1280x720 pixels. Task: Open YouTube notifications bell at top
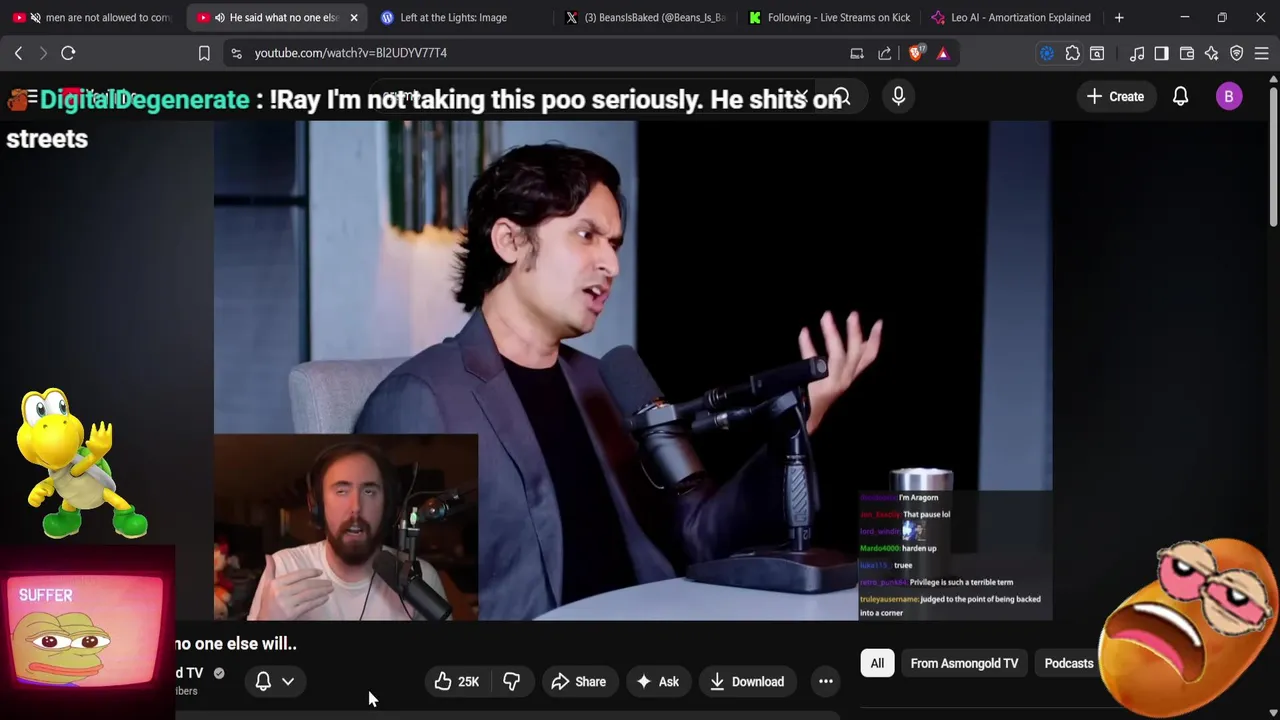tap(1180, 96)
